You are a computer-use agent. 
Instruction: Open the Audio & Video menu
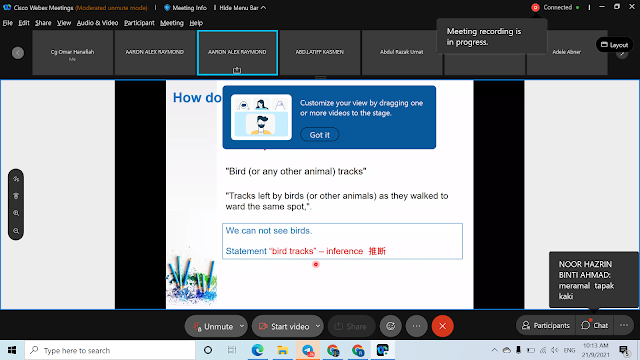click(97, 23)
